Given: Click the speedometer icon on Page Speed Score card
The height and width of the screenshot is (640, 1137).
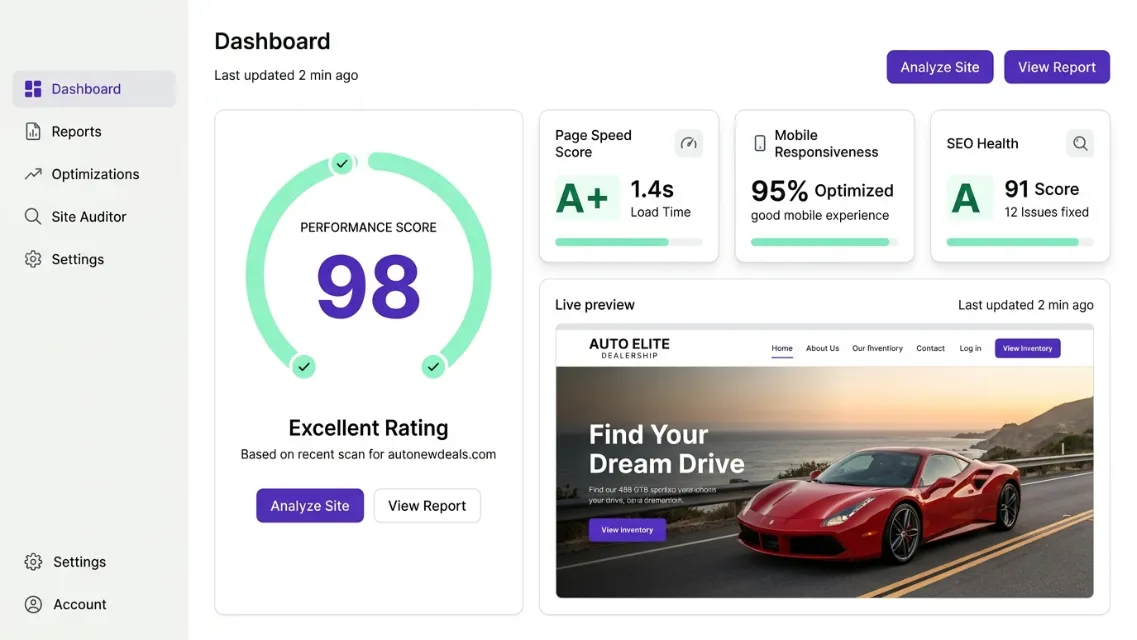Looking at the screenshot, I should pos(688,143).
